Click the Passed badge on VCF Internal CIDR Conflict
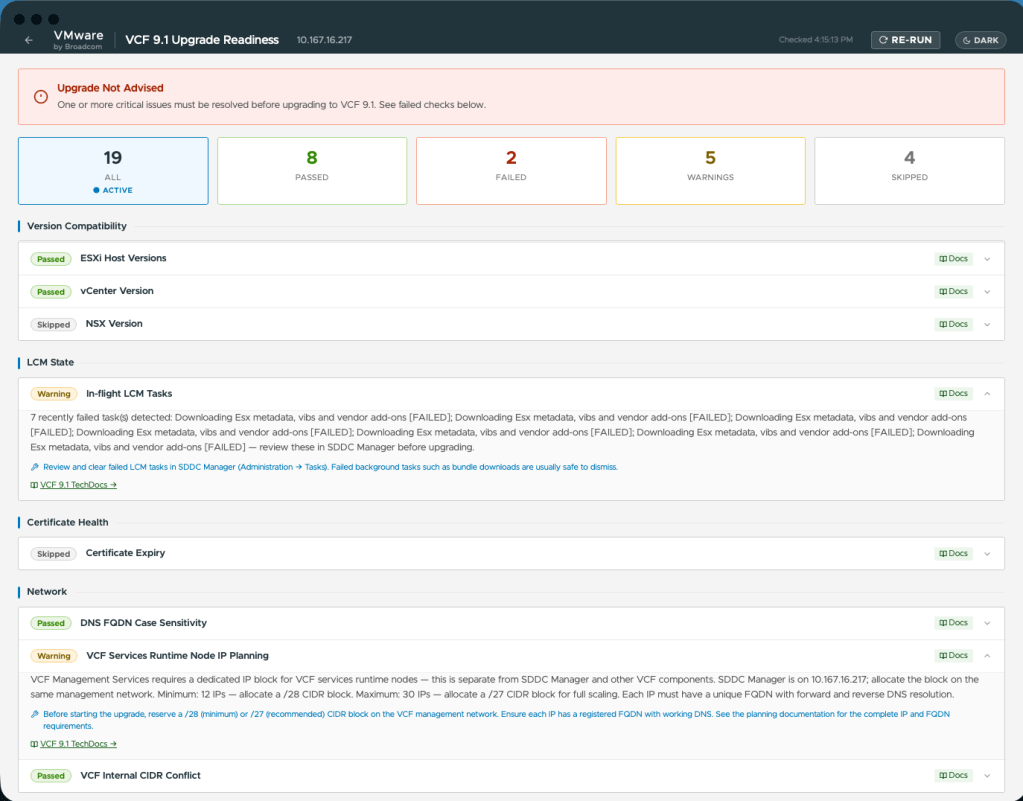Viewport: 1023px width, 801px height. [x=51, y=776]
